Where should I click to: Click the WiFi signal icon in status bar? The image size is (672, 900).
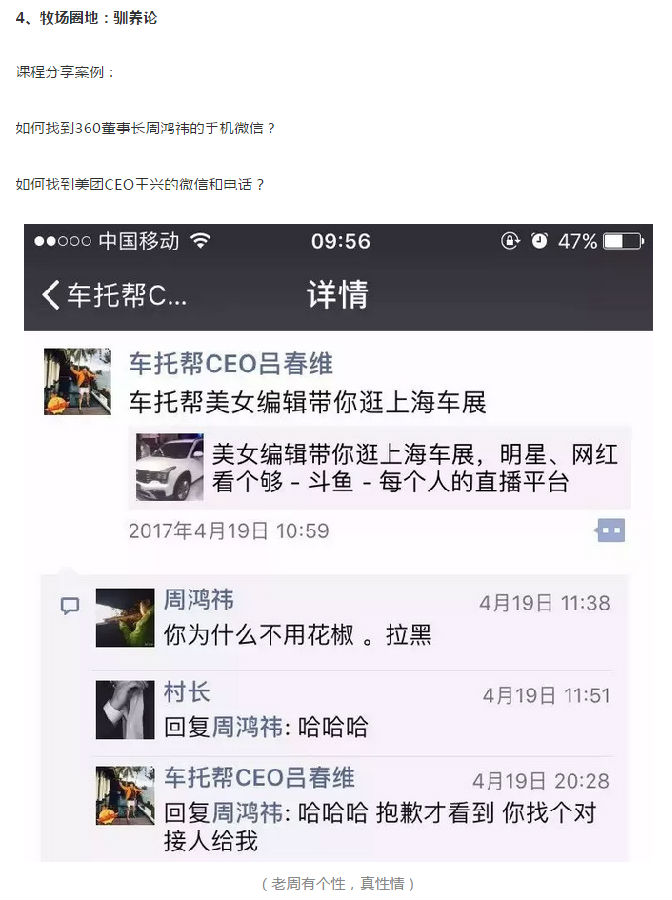[200, 240]
